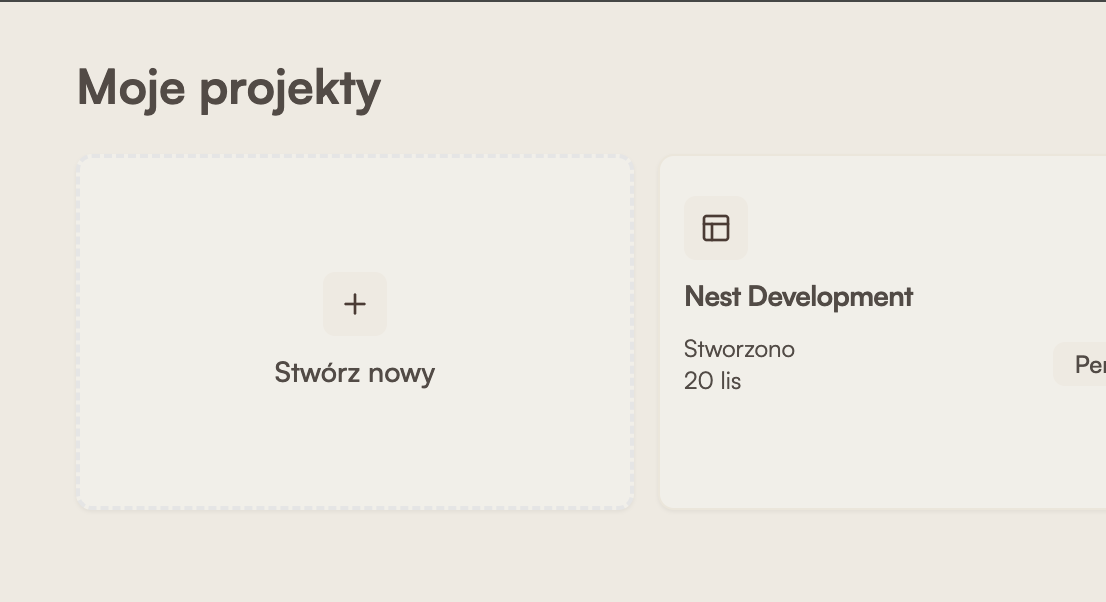Screen dimensions: 1106x602
Task: Click the partially visible "Per" badge
Action: point(1084,365)
